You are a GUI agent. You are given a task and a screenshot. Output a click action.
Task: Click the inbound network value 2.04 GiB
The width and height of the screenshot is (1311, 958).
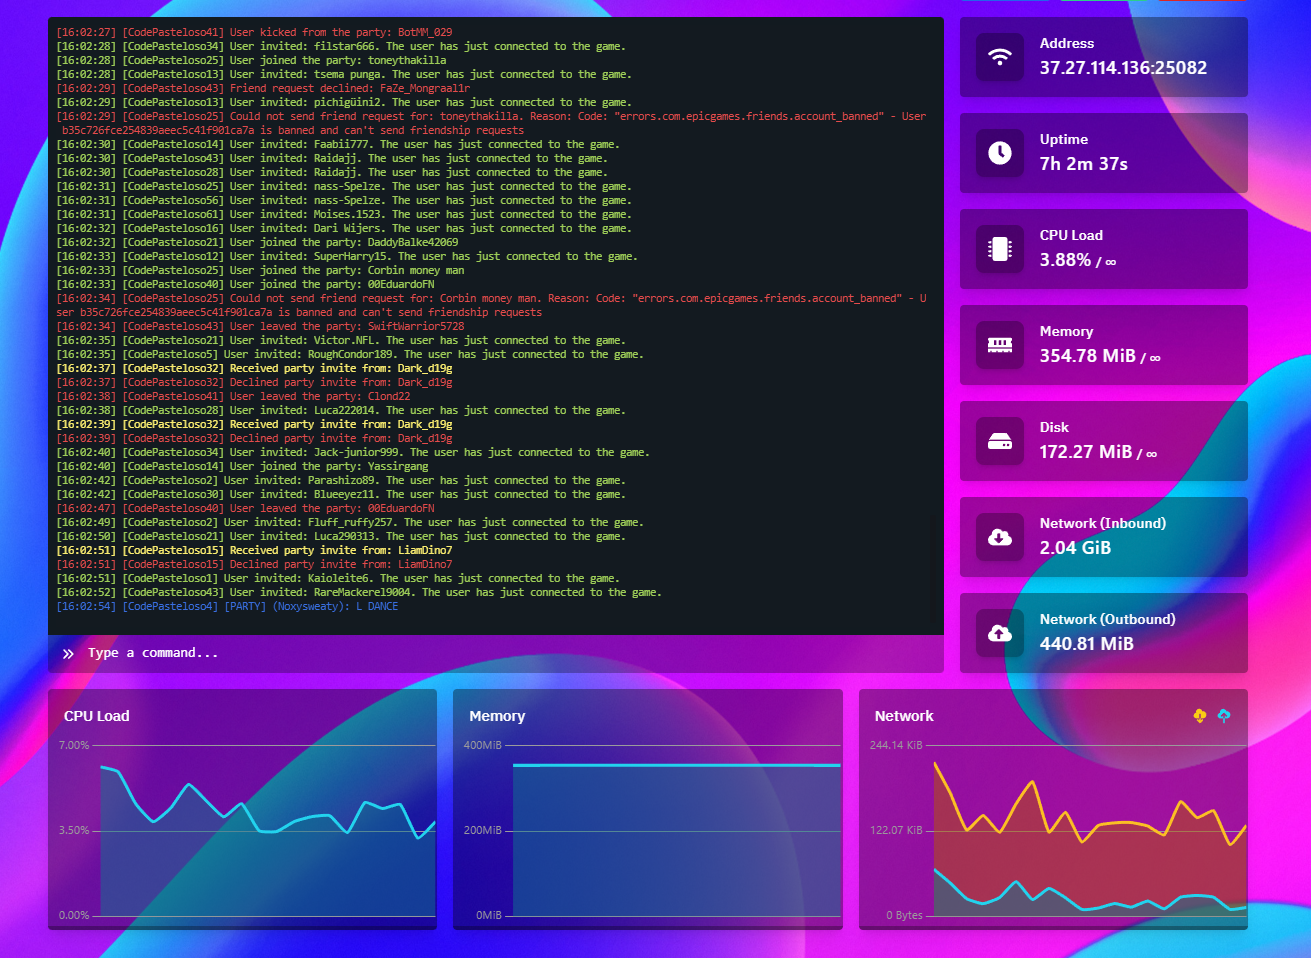[x=1075, y=548]
